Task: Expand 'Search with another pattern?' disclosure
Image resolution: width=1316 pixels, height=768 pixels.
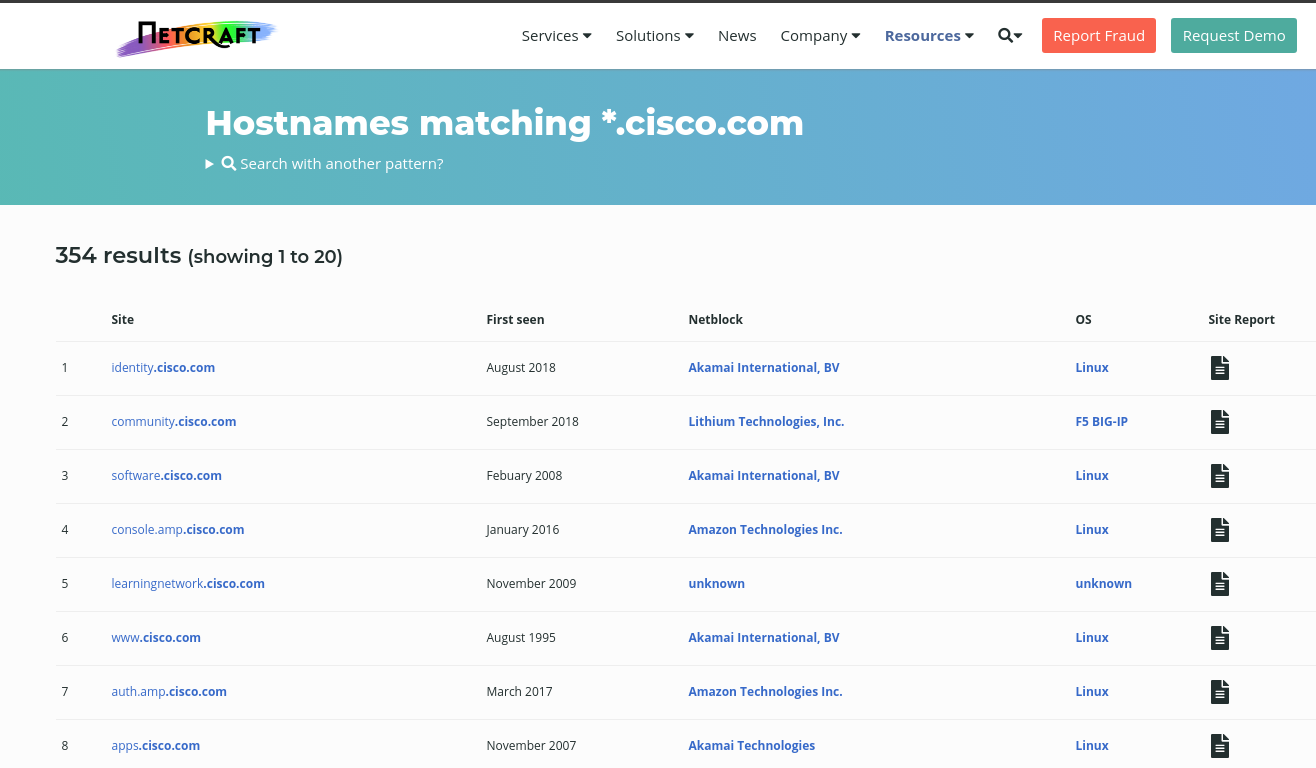Action: click(x=325, y=164)
